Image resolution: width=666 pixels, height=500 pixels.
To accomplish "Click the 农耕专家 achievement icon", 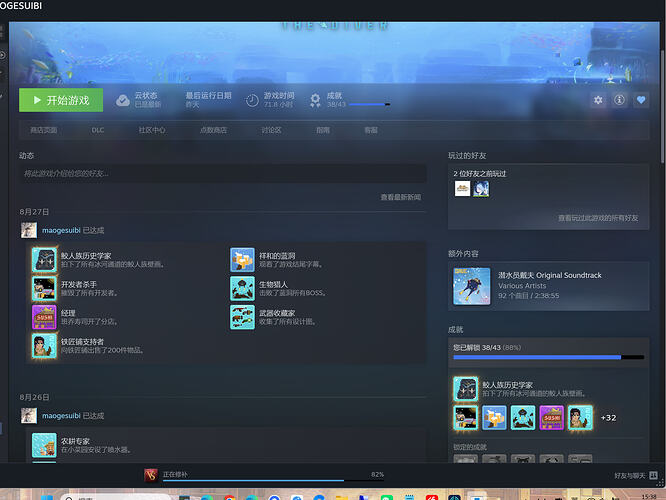I will coord(44,445).
